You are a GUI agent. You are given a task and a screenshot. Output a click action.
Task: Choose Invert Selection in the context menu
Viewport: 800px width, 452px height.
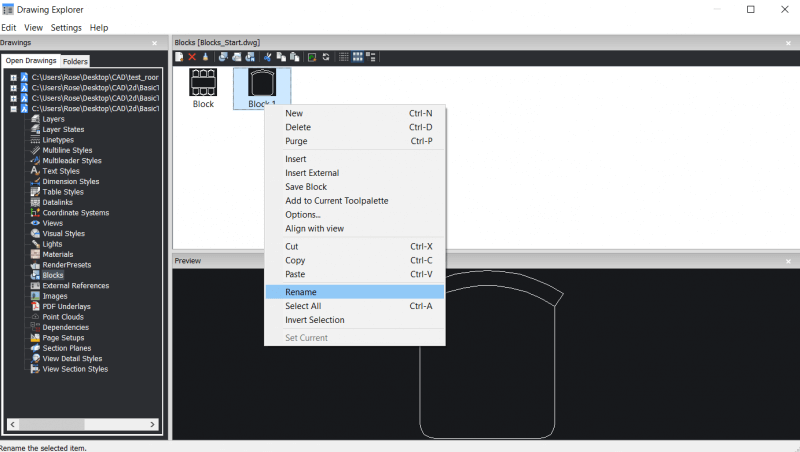355,320
